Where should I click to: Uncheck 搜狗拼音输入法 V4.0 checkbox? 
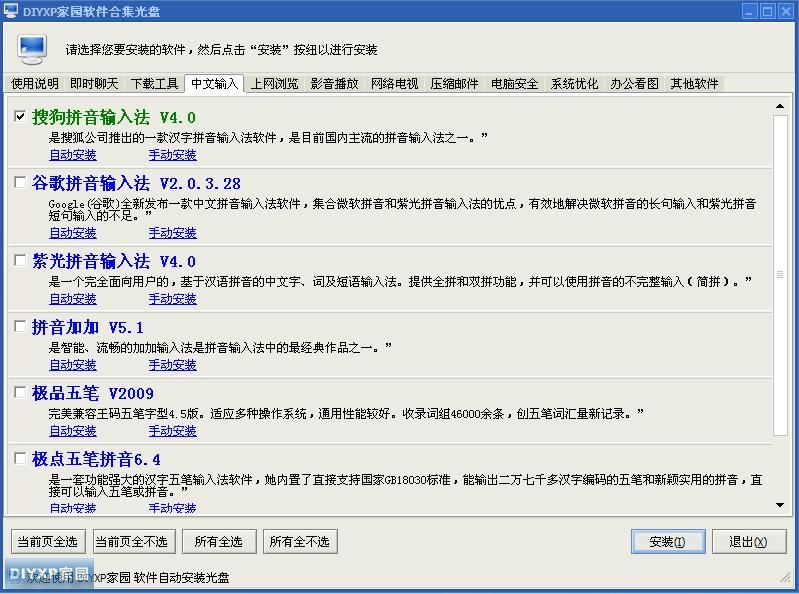coord(20,116)
